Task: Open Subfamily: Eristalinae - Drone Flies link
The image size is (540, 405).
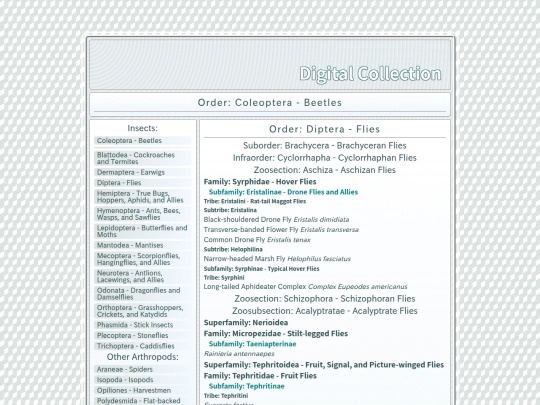Action: 283,192
